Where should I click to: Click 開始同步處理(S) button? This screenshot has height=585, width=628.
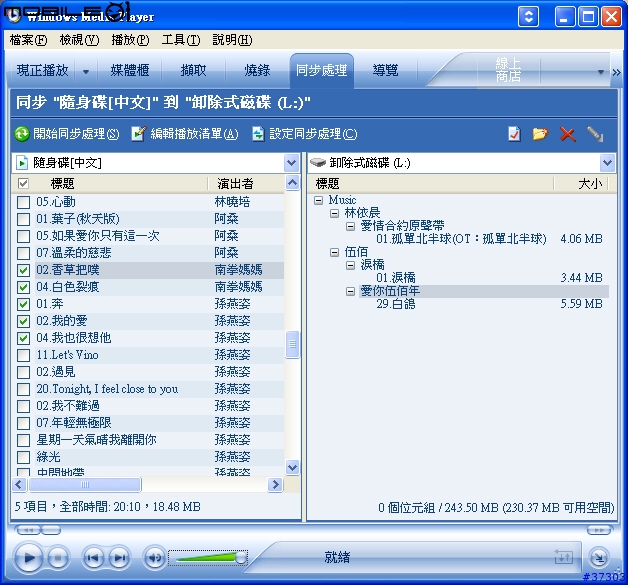(x=67, y=134)
